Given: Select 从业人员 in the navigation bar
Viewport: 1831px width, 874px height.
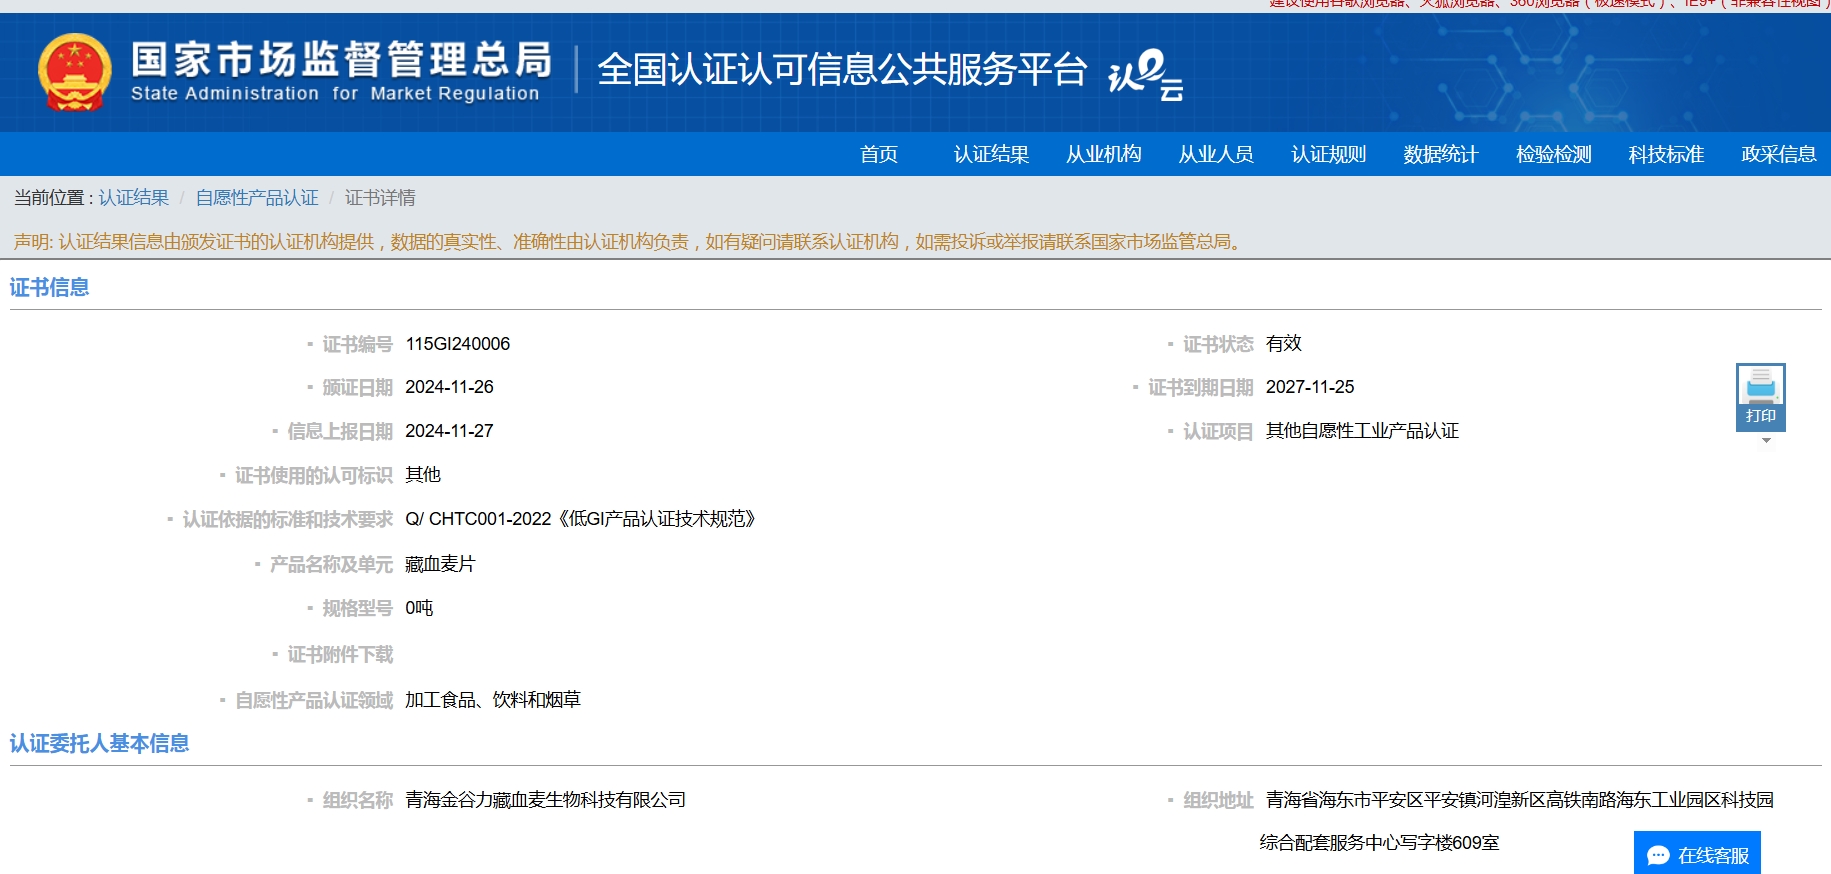Looking at the screenshot, I should click(x=1216, y=154).
